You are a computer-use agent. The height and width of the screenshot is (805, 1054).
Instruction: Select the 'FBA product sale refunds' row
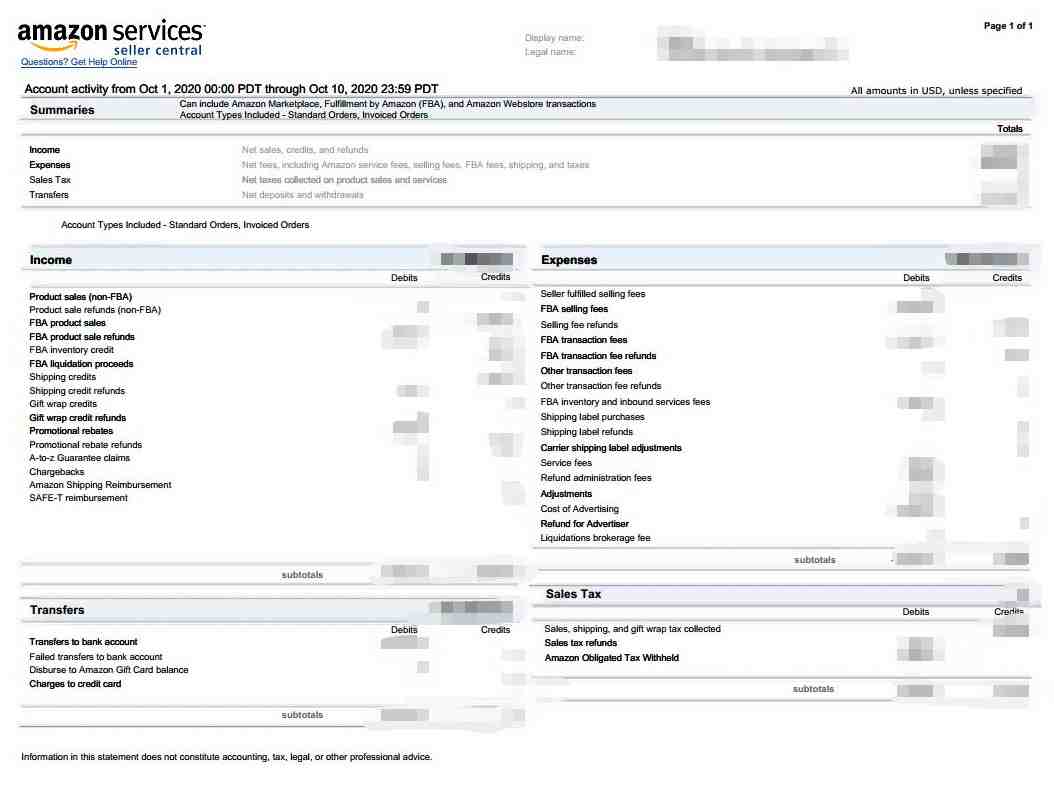pos(82,337)
